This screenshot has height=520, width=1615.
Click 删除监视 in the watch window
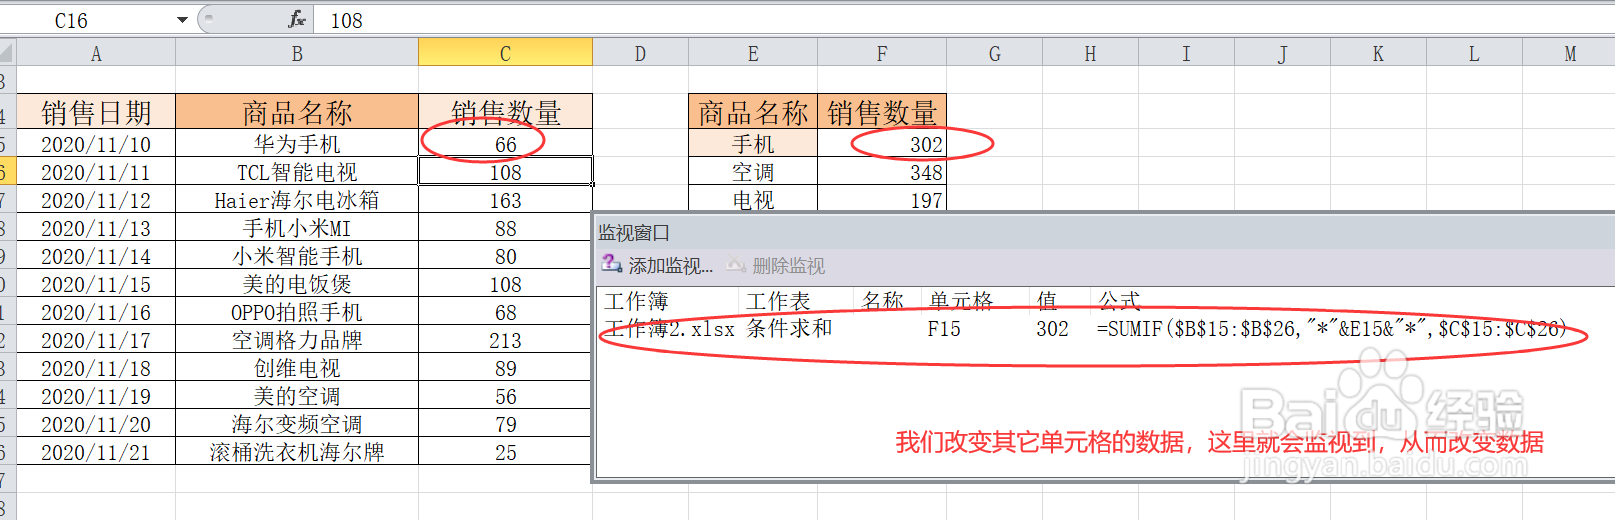[x=776, y=265]
